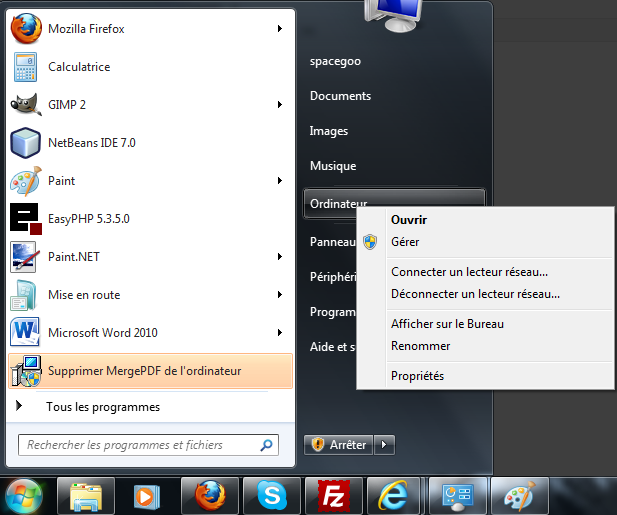This screenshot has width=617, height=515.
Task: Expand GIMP 2 recent files arrow
Action: pos(280,105)
